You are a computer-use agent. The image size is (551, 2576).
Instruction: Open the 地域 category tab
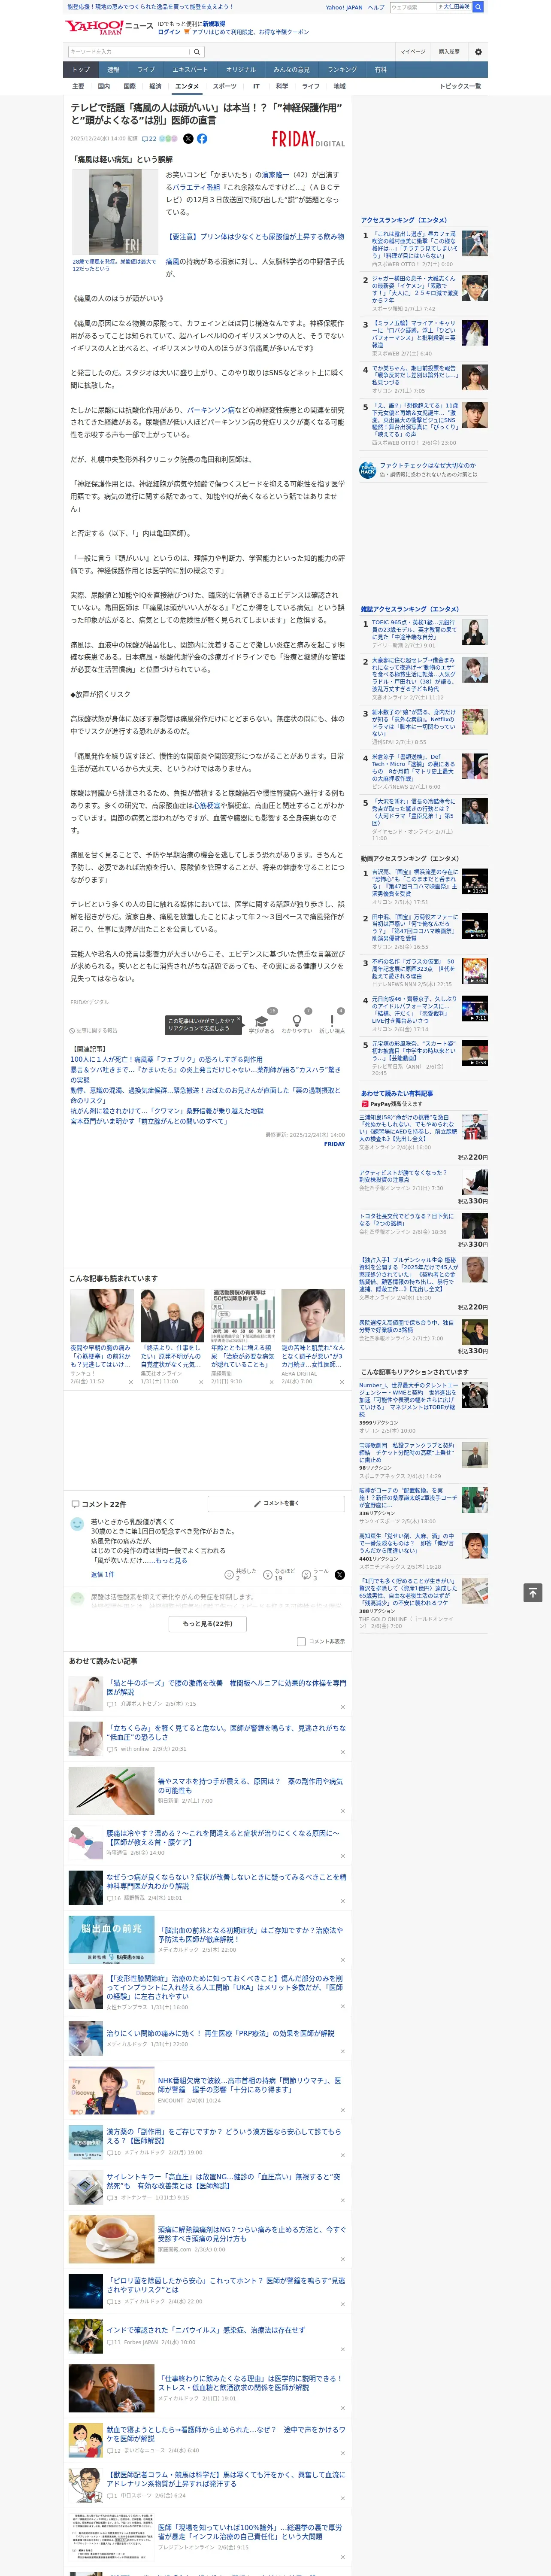pyautogui.click(x=340, y=86)
